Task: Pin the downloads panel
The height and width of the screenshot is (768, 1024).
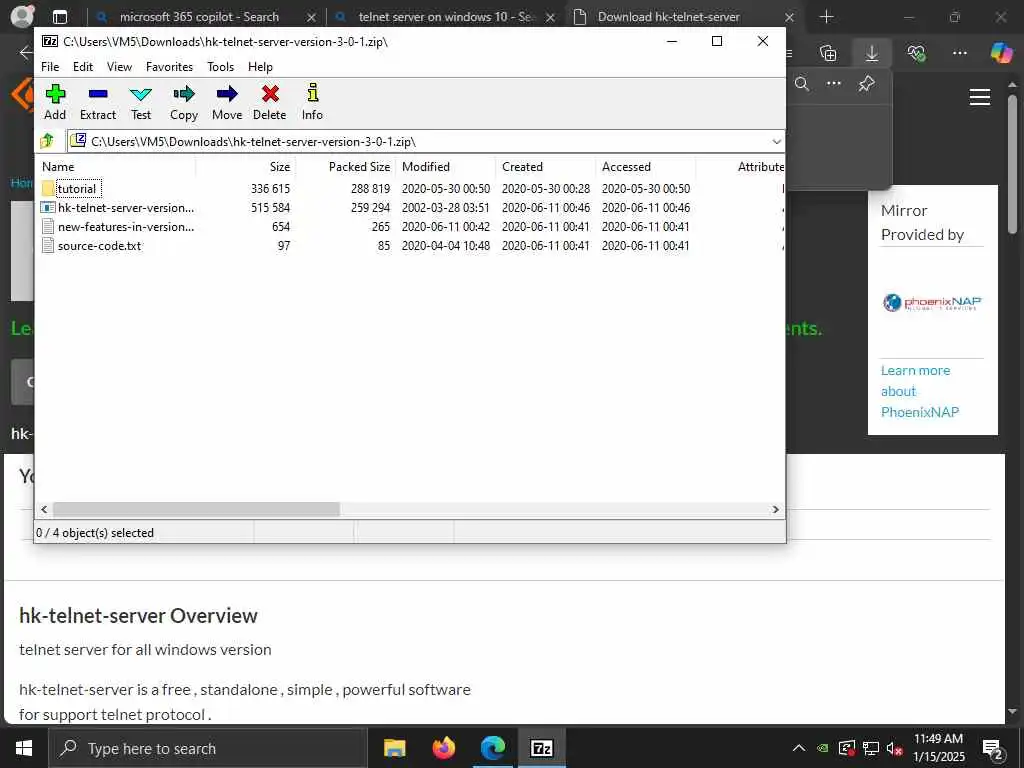Action: [866, 84]
